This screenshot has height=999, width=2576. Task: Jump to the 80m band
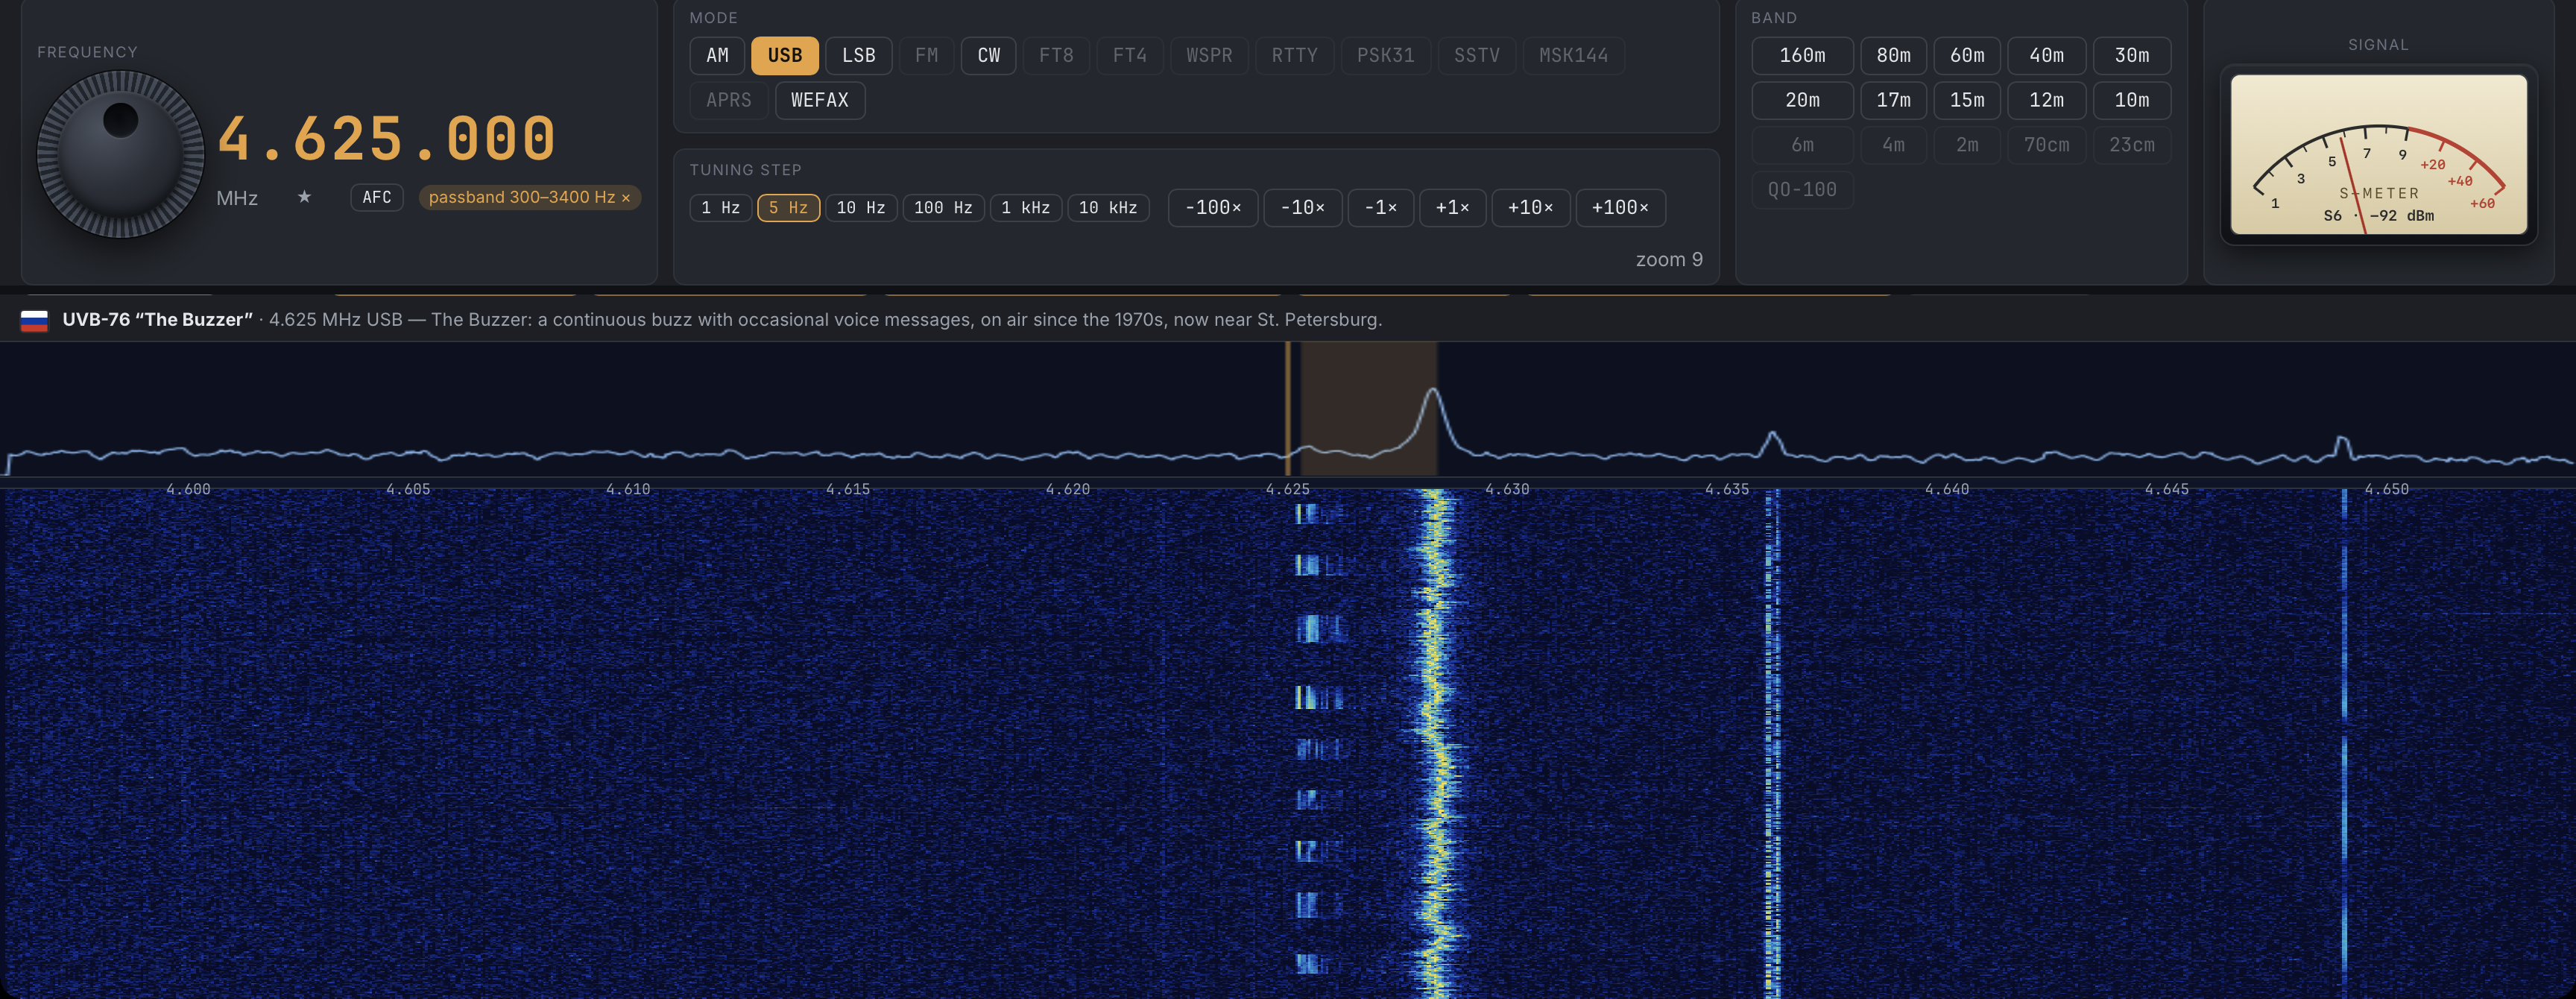(1893, 55)
